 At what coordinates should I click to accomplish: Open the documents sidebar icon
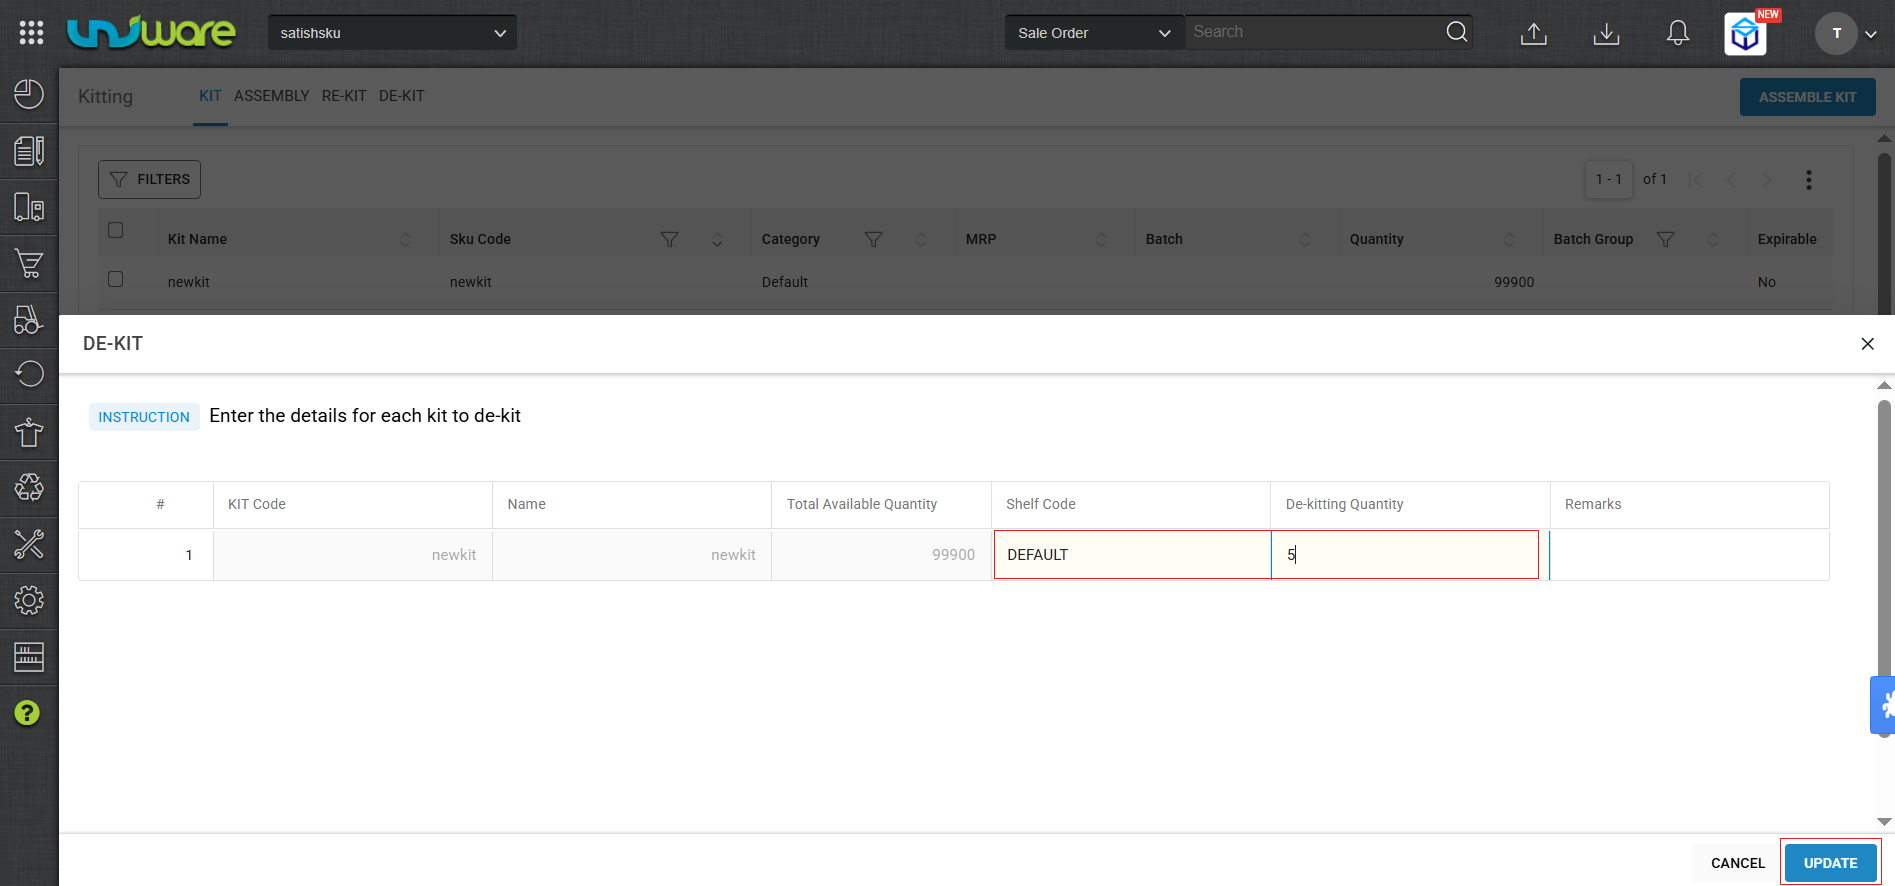(x=29, y=151)
